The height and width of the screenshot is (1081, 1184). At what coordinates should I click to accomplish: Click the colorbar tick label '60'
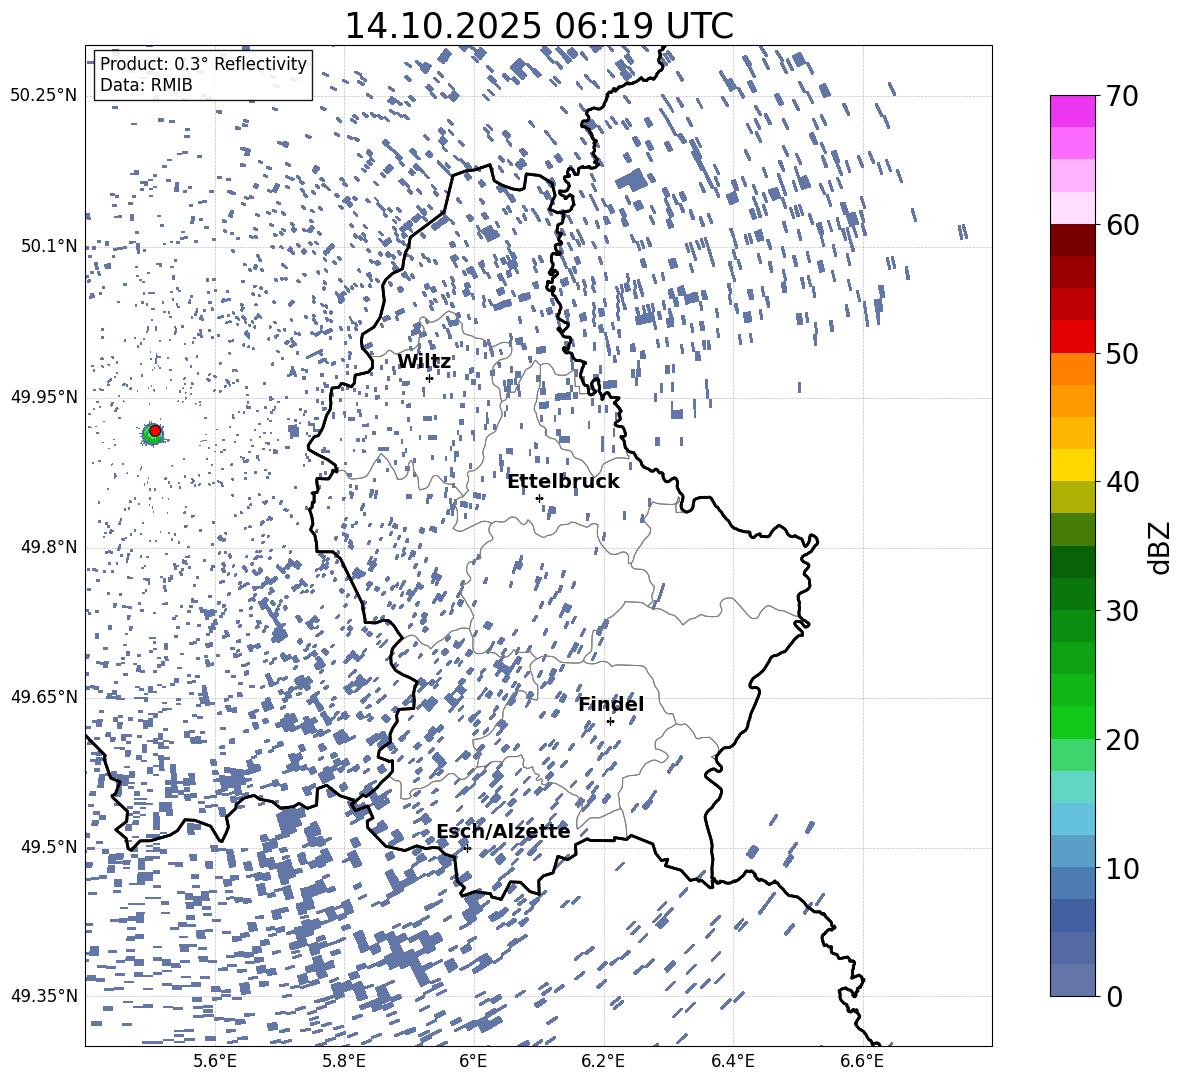tap(1122, 225)
